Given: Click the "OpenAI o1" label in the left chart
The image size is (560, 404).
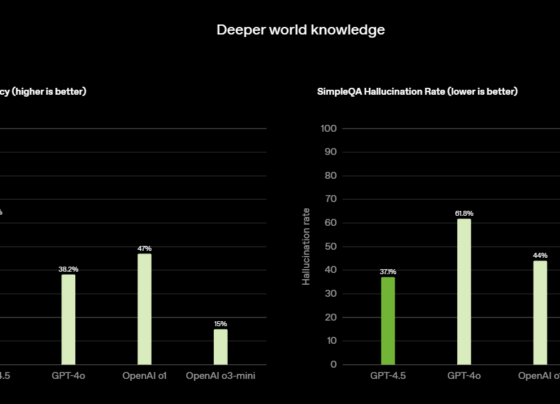Looking at the screenshot, I should [x=144, y=376].
